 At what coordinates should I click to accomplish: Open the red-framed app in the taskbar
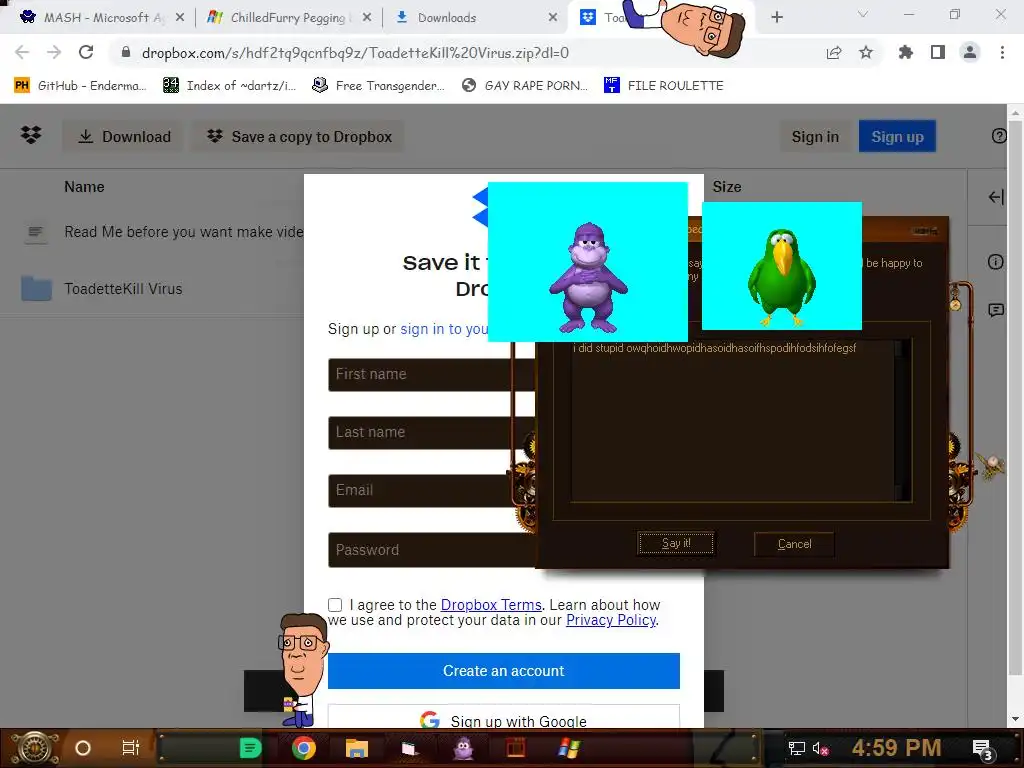pos(516,748)
